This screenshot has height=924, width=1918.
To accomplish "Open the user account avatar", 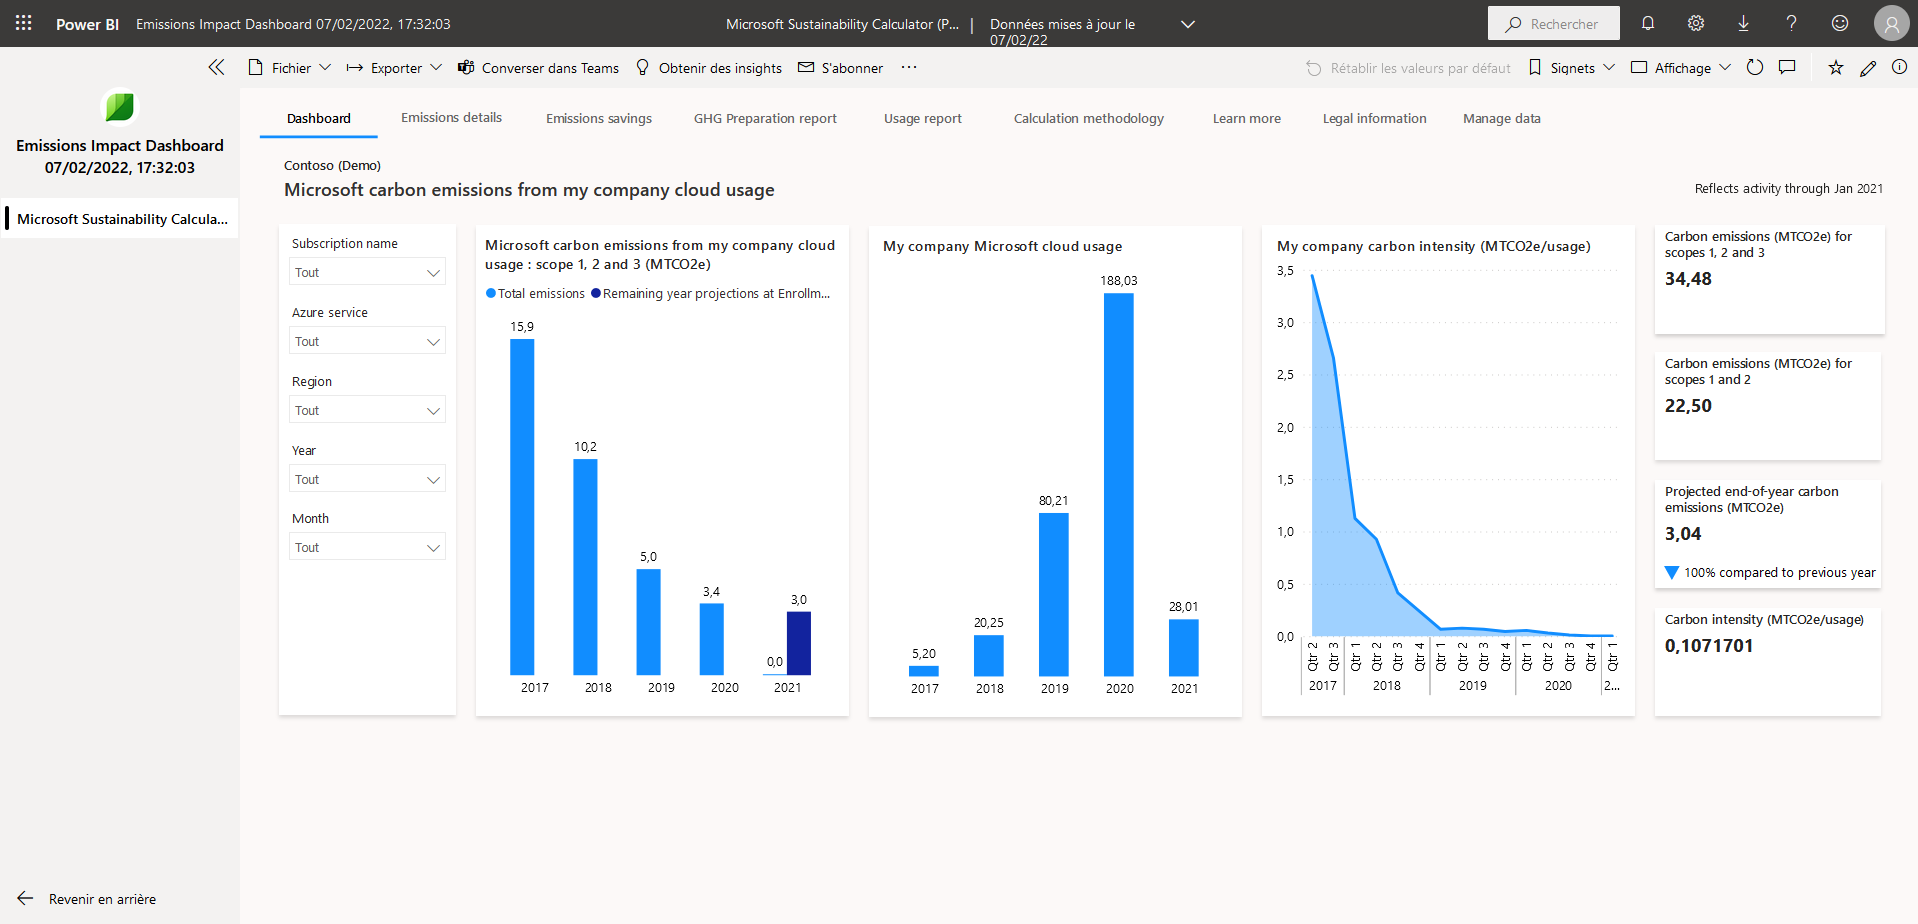I will [1891, 24].
